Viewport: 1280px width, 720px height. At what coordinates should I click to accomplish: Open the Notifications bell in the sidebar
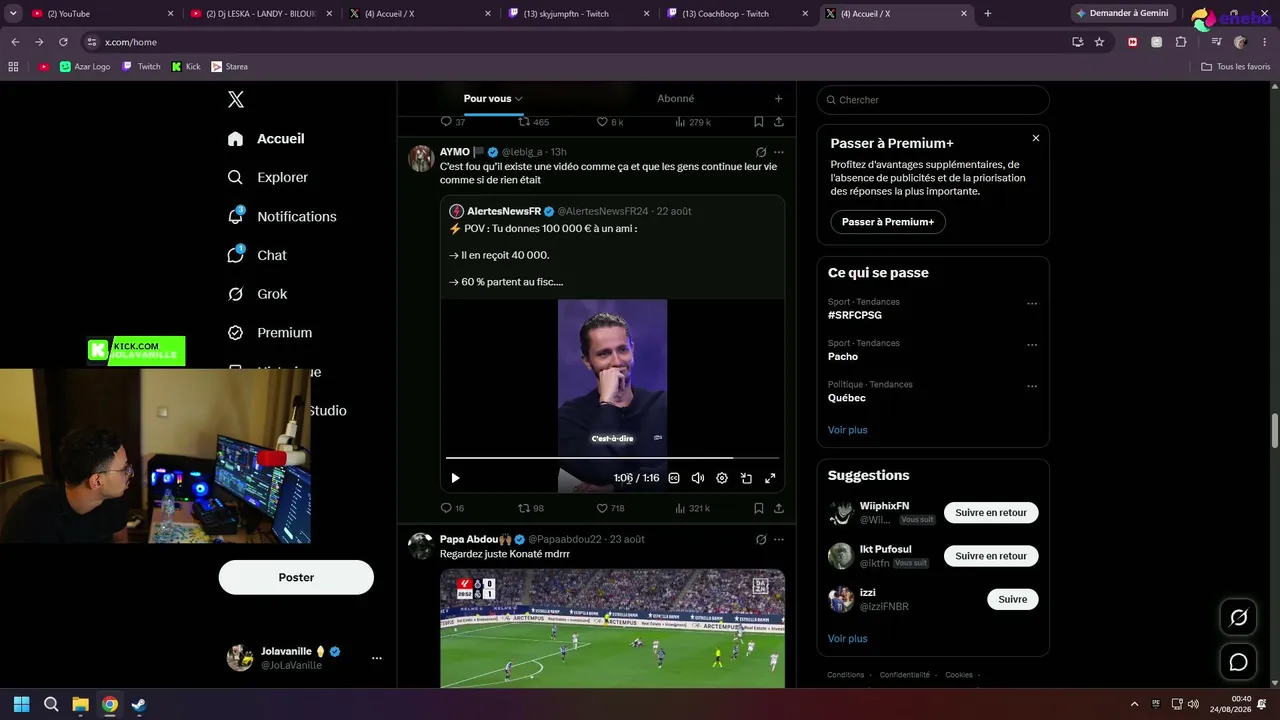click(x=236, y=216)
